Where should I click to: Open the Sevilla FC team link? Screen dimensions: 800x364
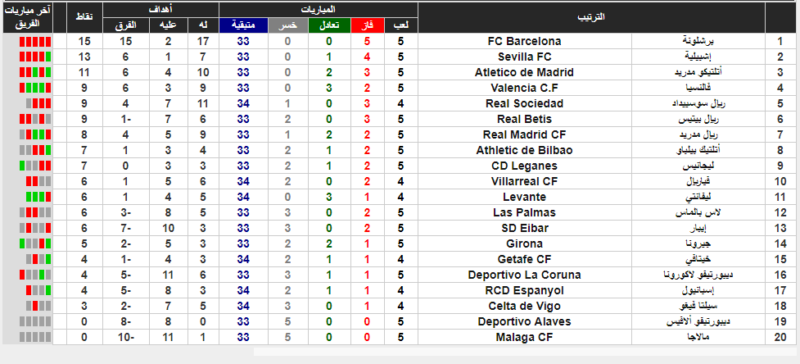point(524,57)
